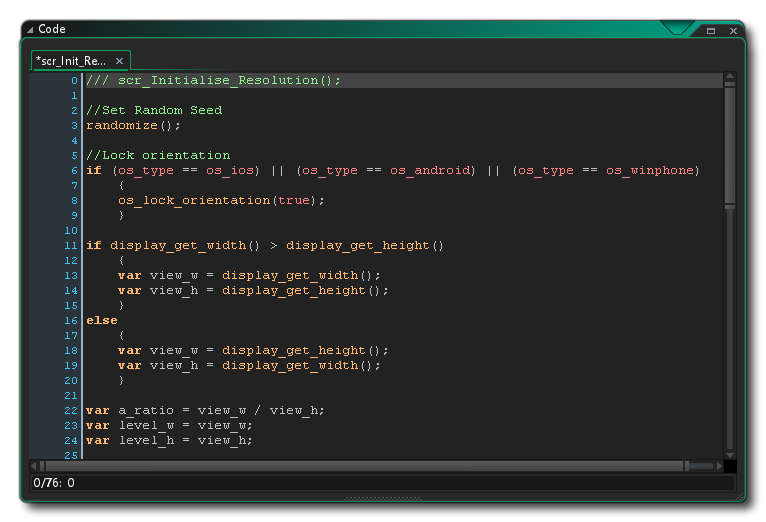Click the panel resize grip at bottom

click(381, 497)
